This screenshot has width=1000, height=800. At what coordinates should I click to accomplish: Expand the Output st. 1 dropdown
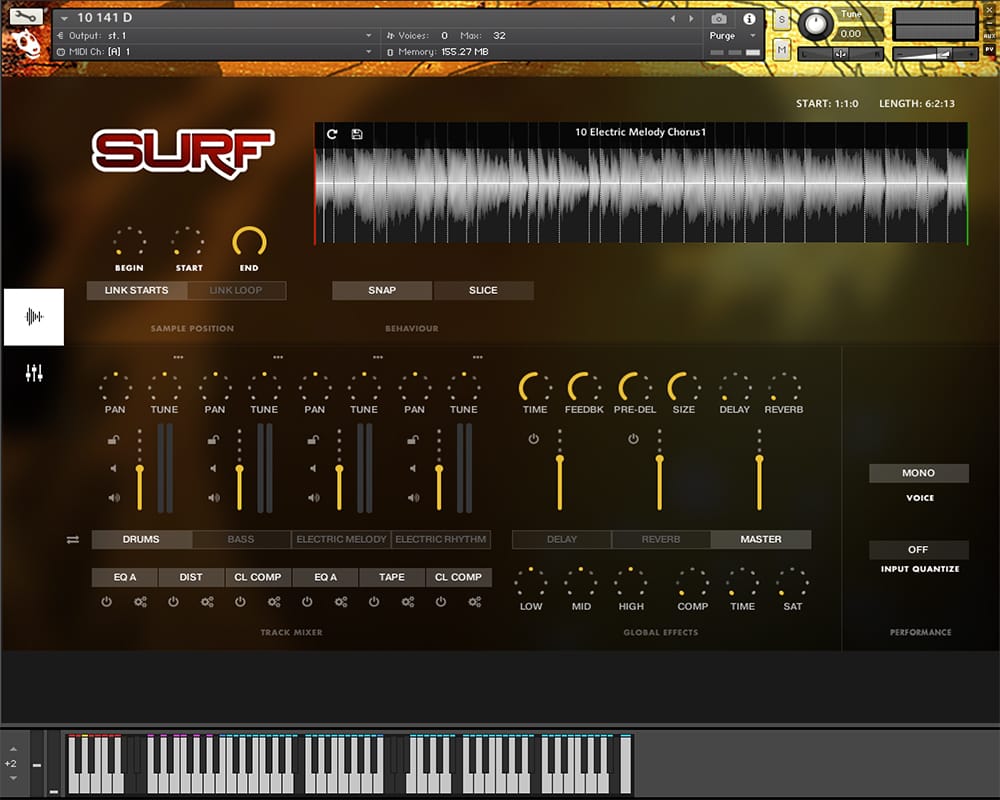(x=369, y=35)
